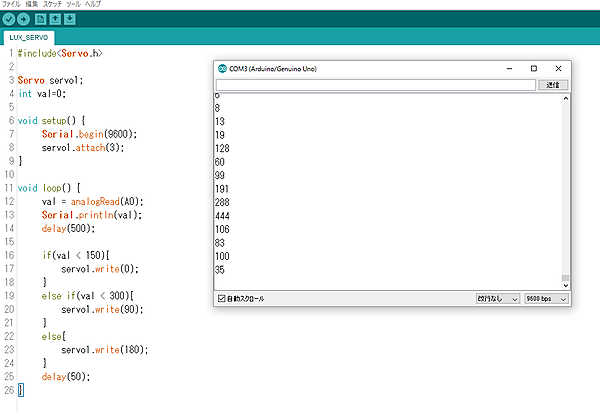Open the 改行なし line ending dropdown
This screenshot has width=600, height=413.
click(498, 298)
